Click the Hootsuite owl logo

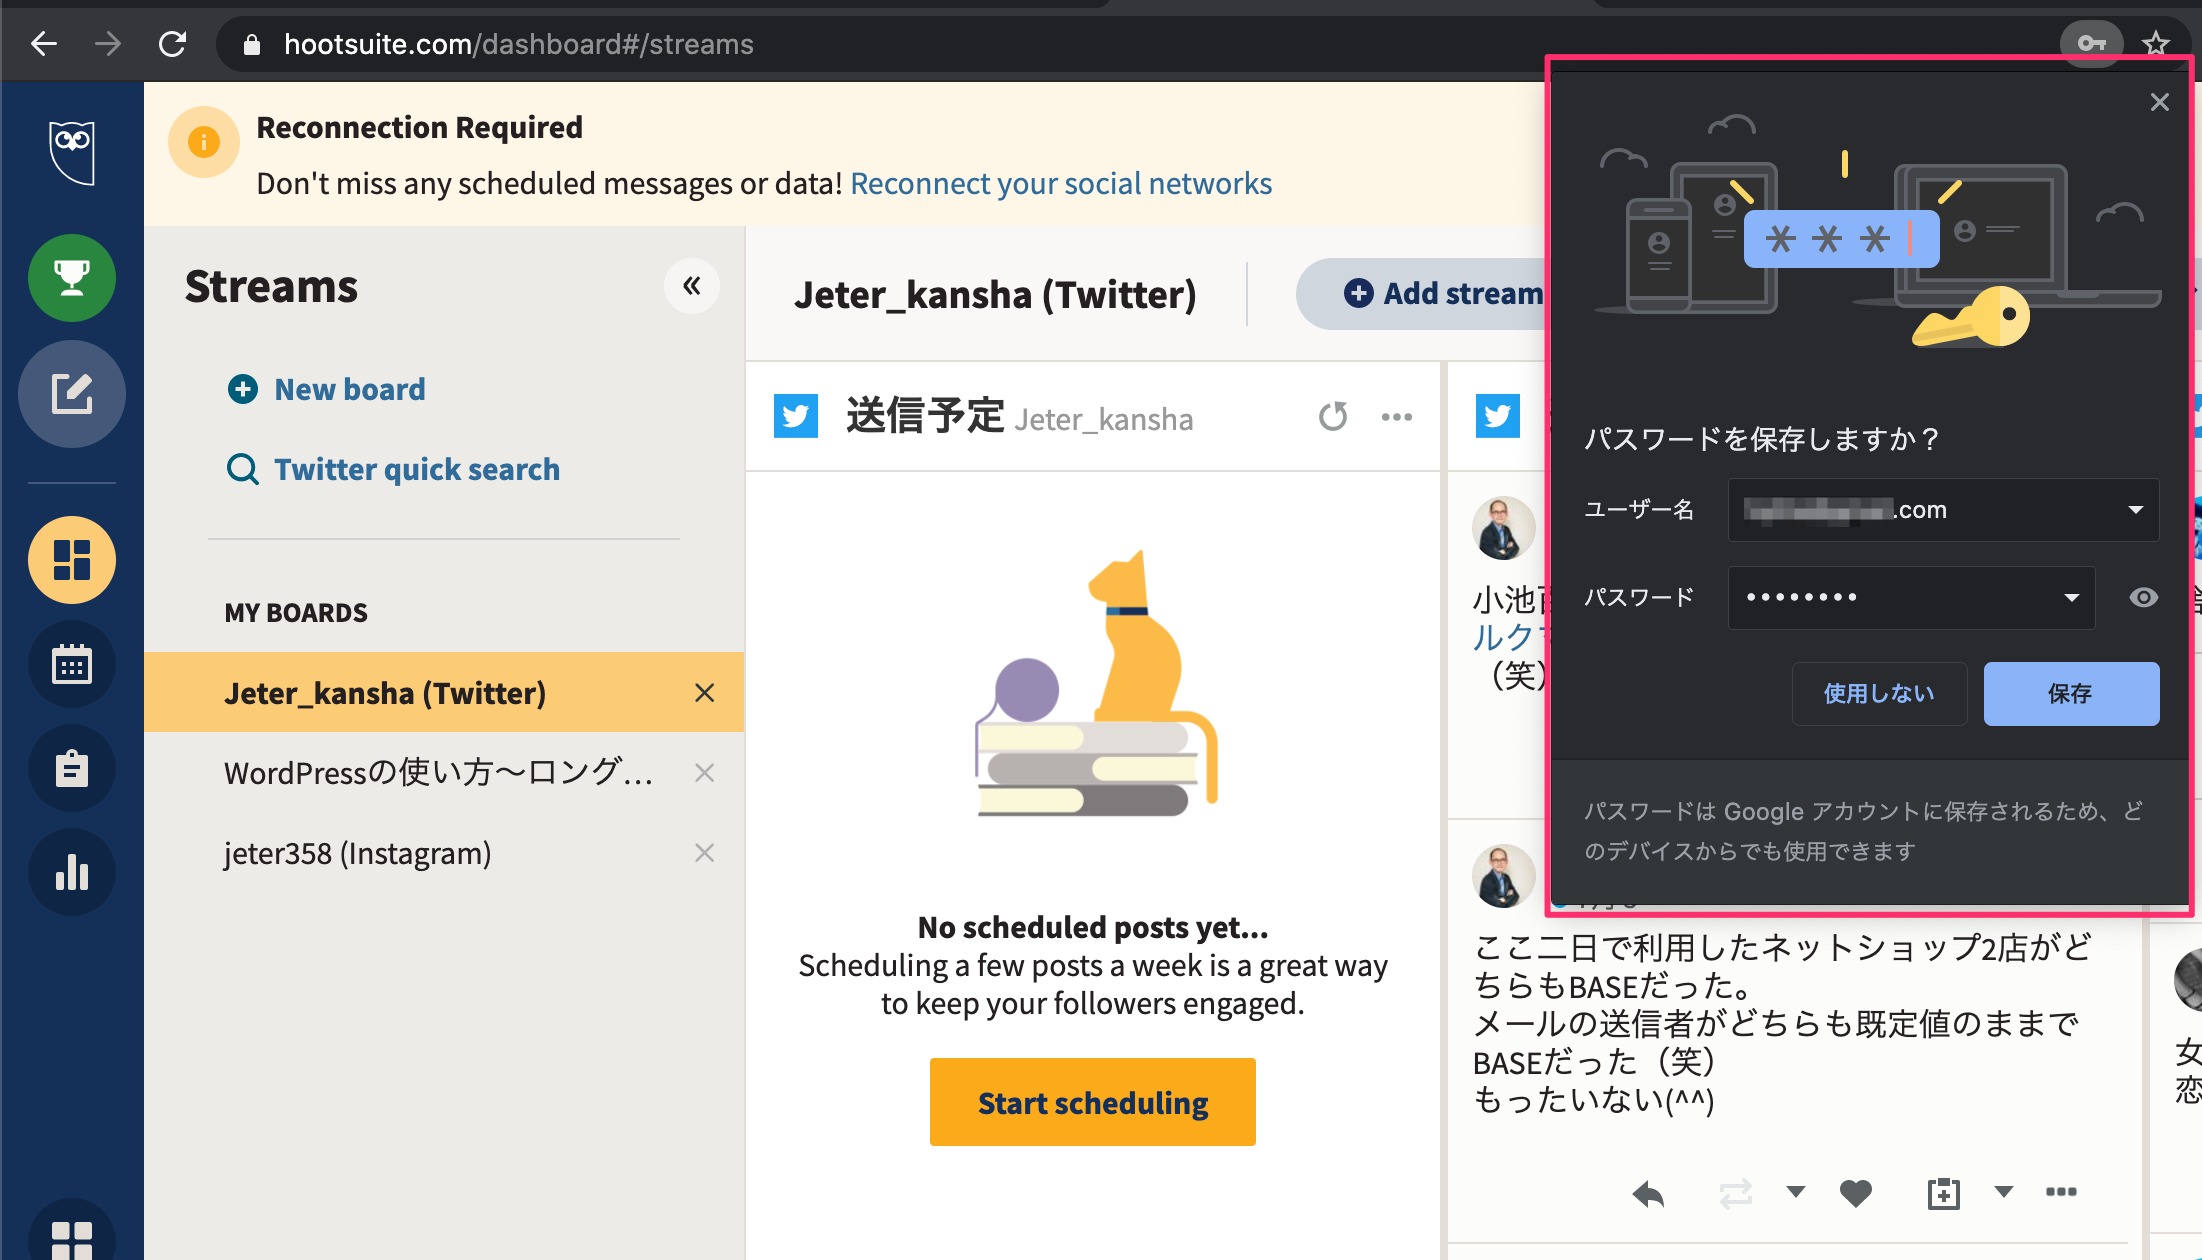pos(72,151)
